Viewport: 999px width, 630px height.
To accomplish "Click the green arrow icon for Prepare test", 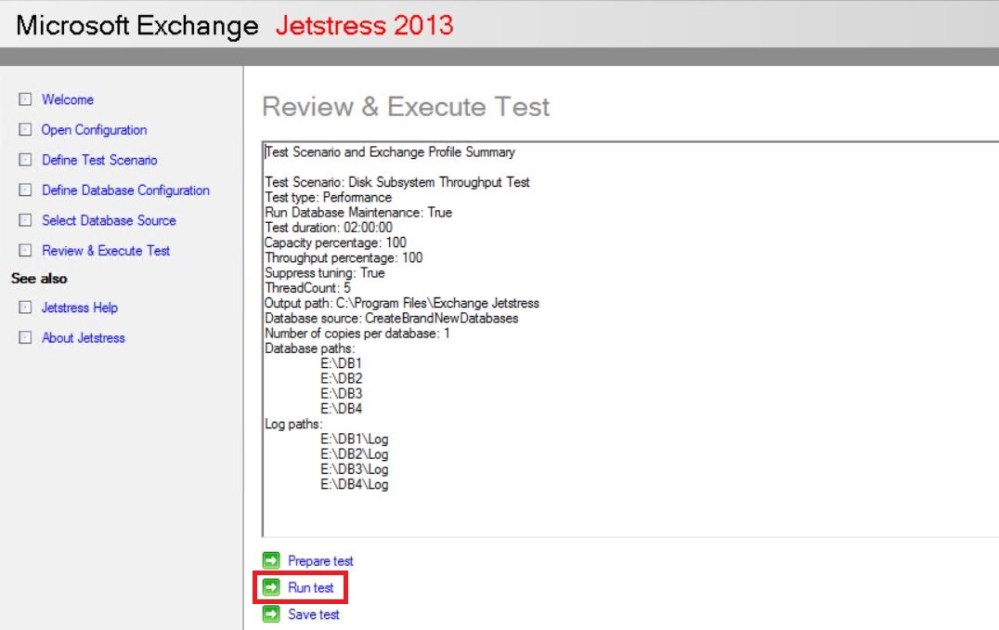I will (x=271, y=561).
